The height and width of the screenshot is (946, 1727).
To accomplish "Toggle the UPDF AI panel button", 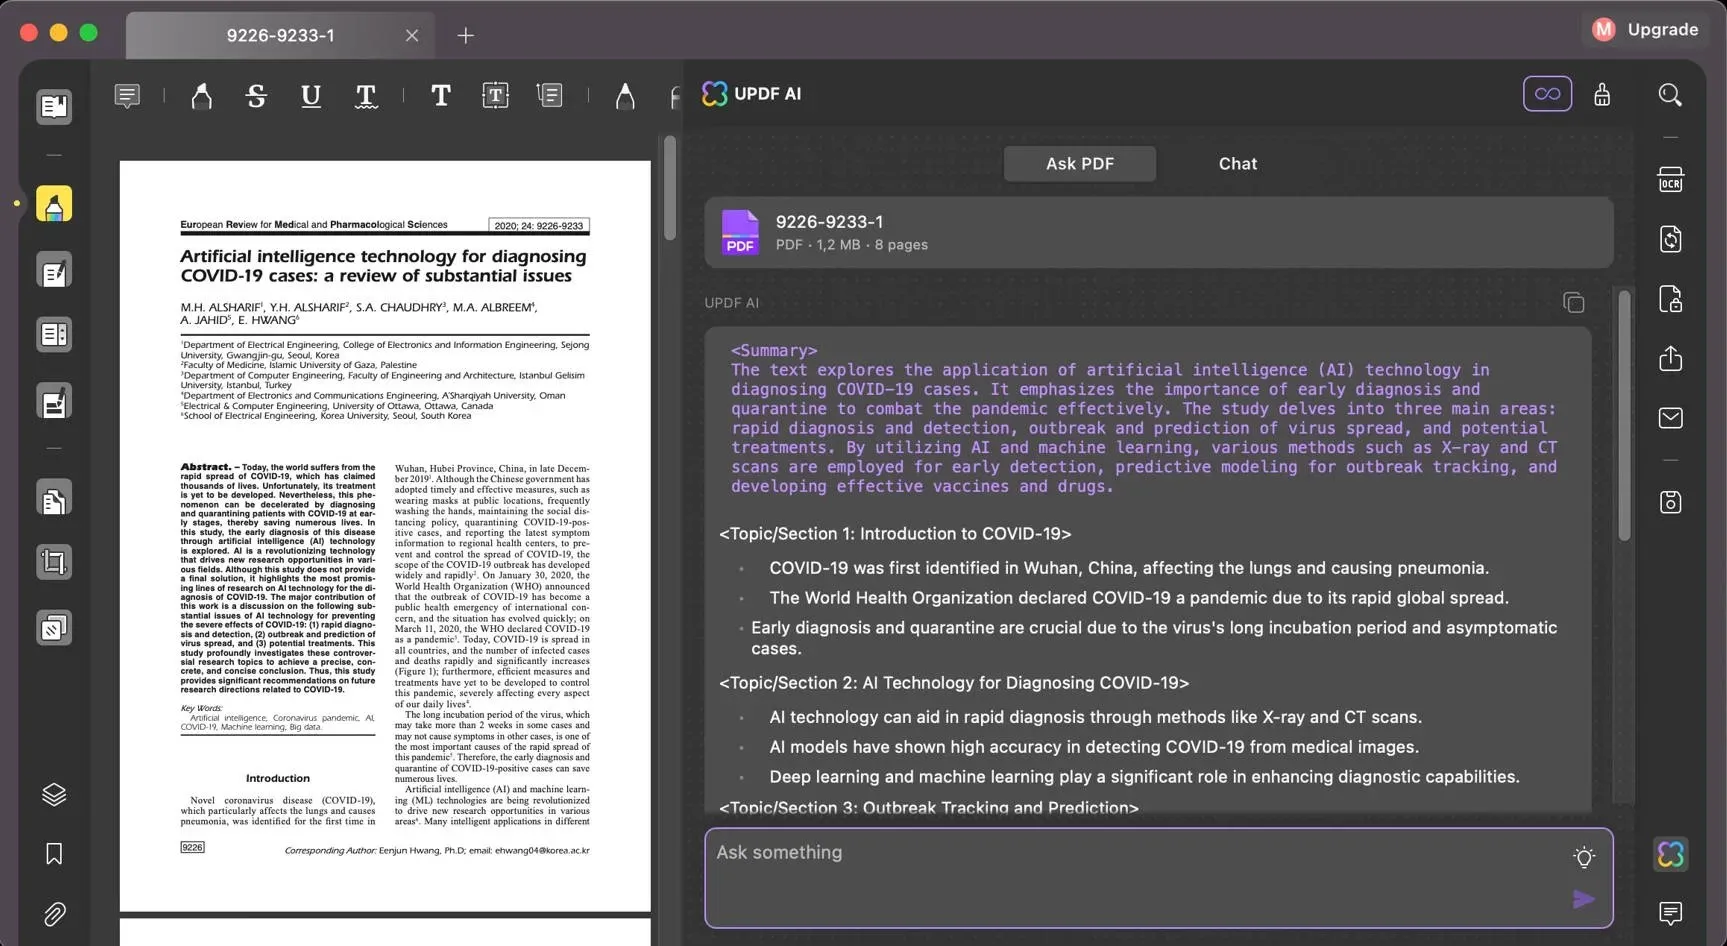I will point(1670,854).
